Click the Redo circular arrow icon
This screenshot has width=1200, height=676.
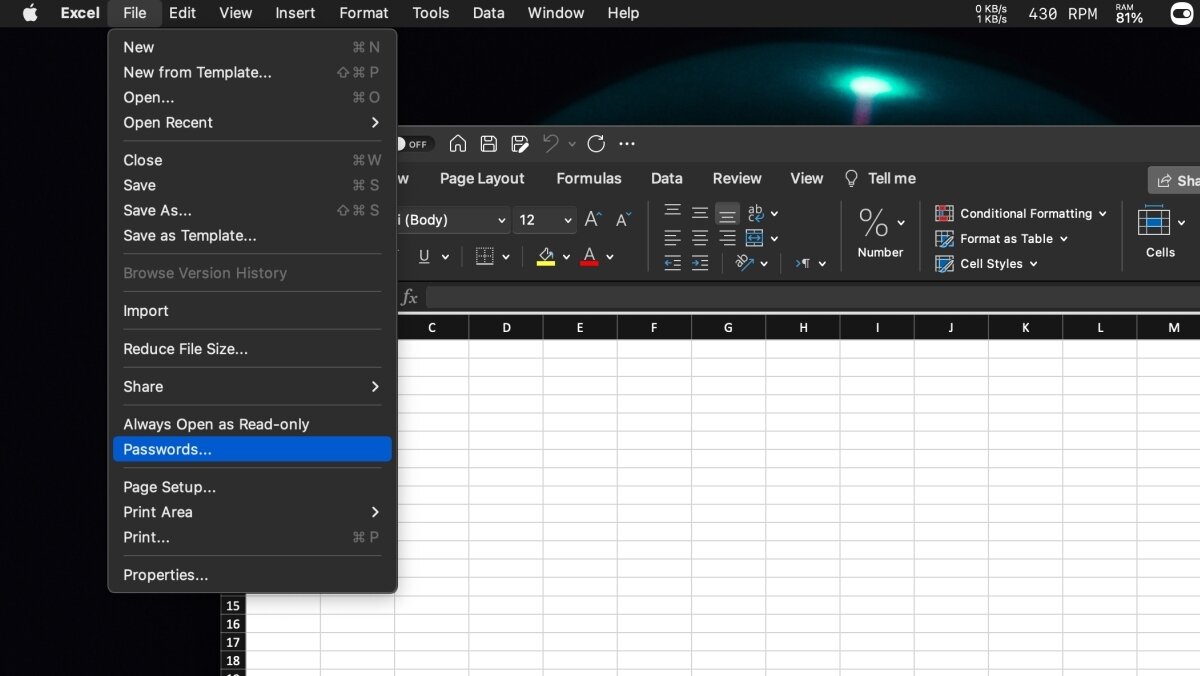click(596, 144)
